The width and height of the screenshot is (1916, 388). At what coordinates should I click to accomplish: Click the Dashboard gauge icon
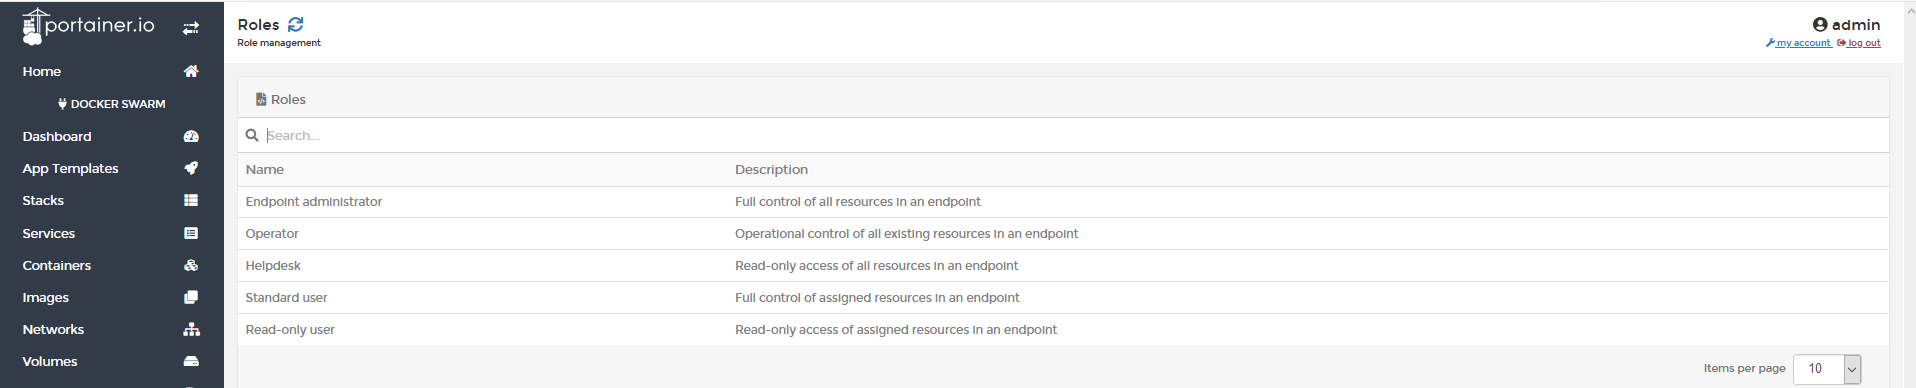[191, 136]
